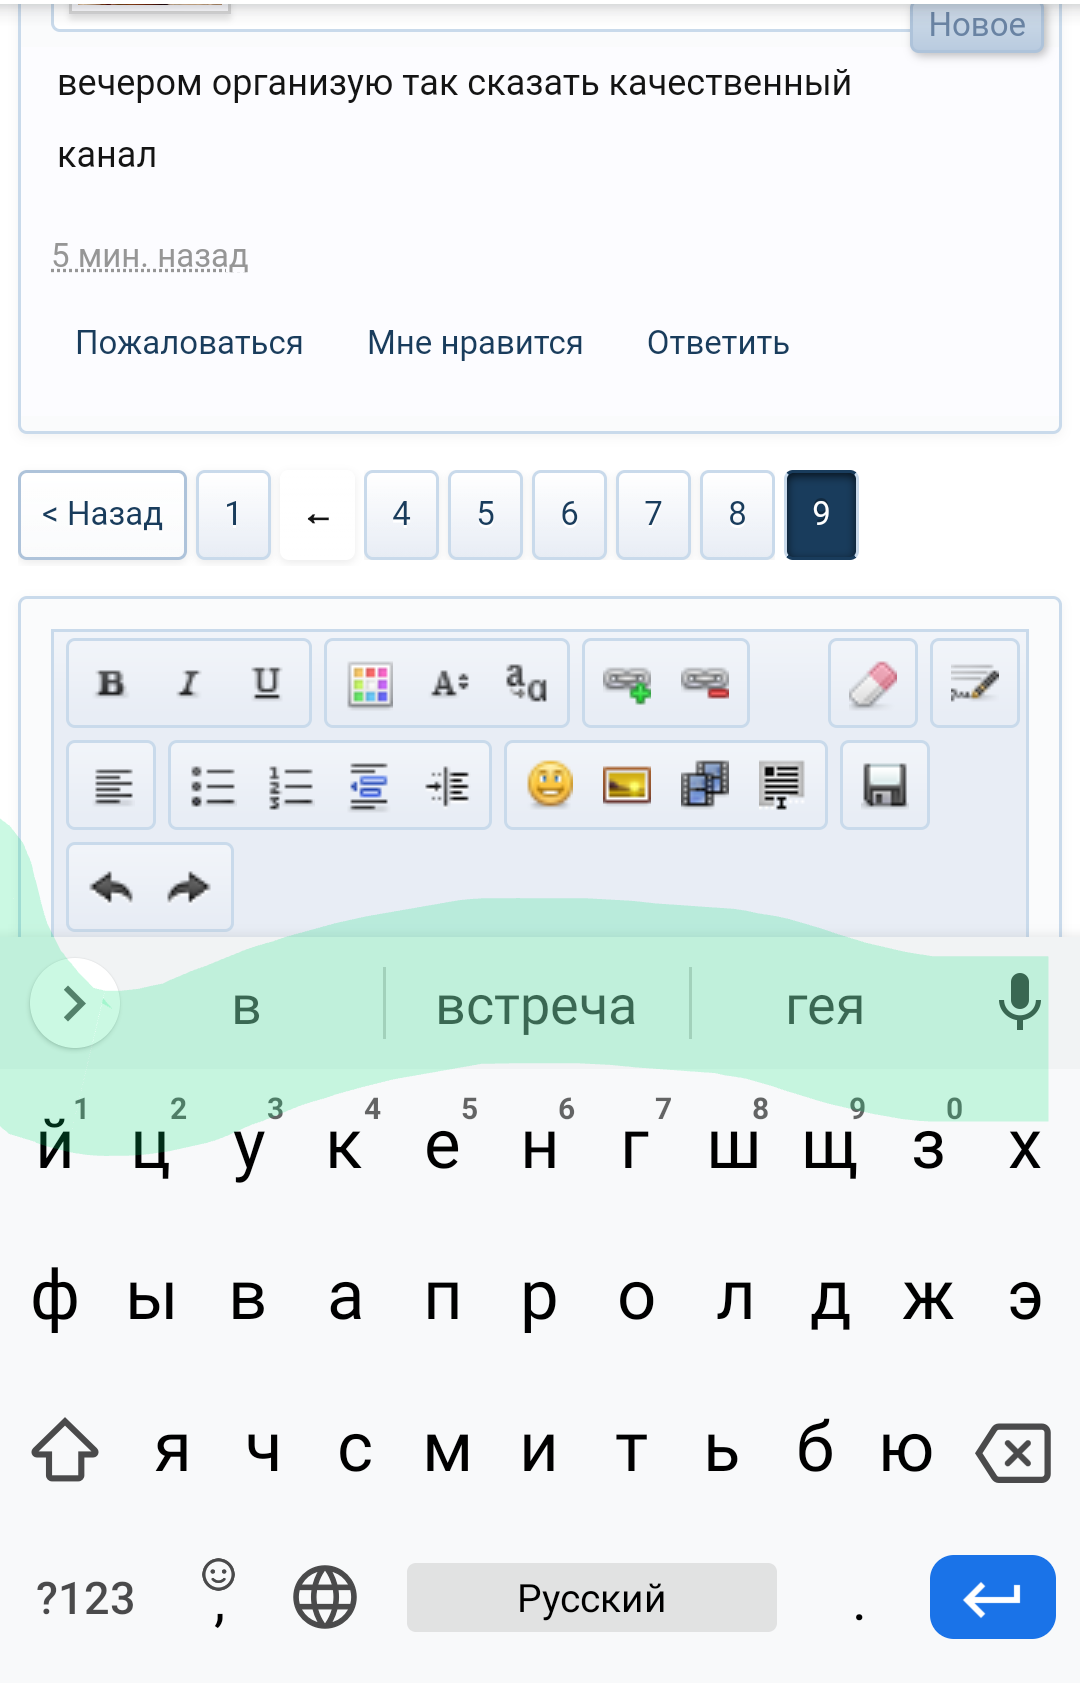Toggle underline formatting in the editor
Screen dimensions: 1080x1683
(267, 683)
